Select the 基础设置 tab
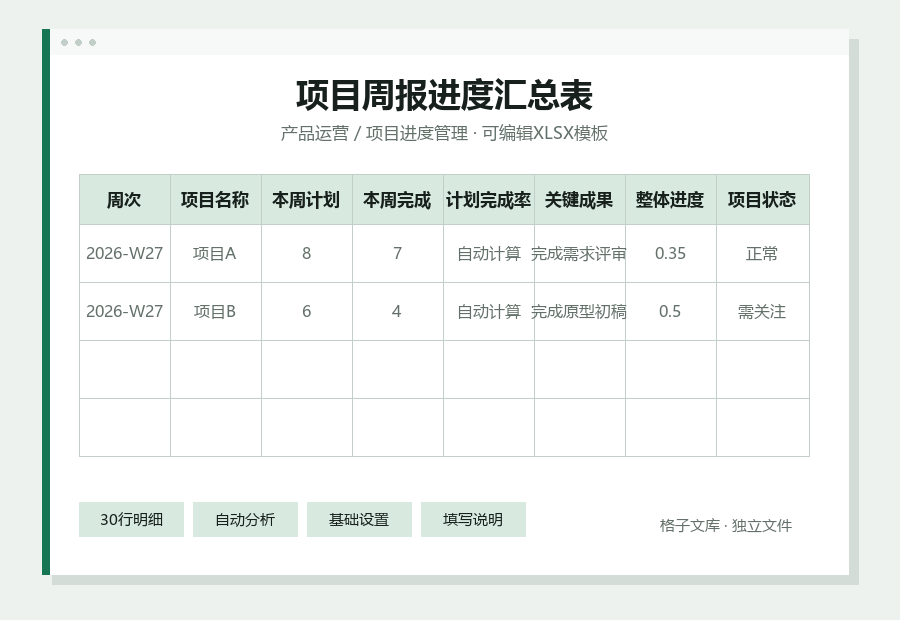 point(359,520)
